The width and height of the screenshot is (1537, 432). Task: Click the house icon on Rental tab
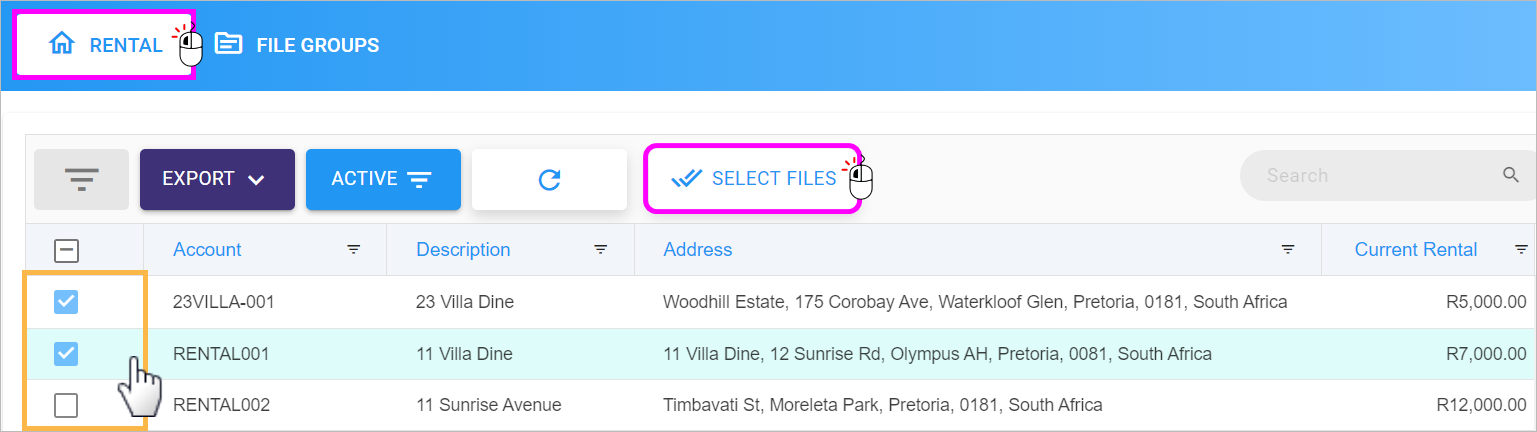62,44
